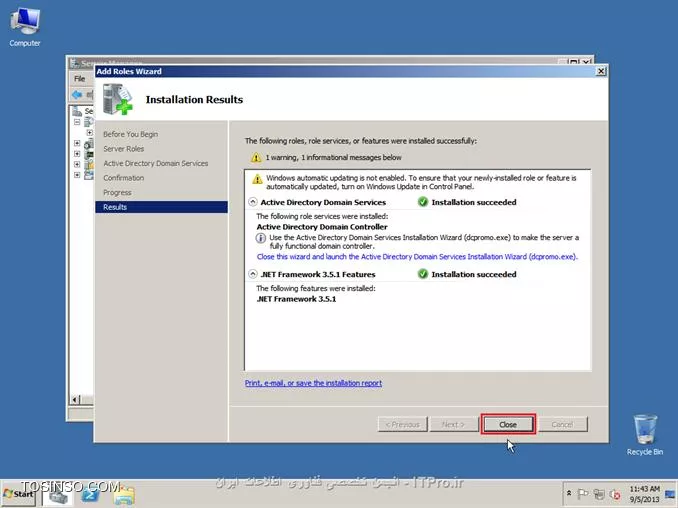Viewport: 678px width, 508px height.
Task: Select the Server Manager root node icon
Action: point(77,111)
